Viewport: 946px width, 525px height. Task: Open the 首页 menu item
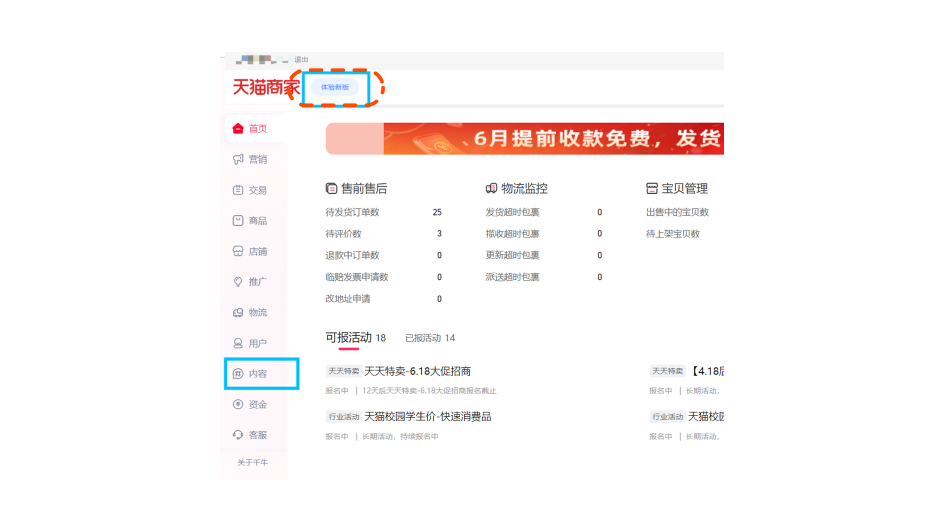tap(256, 129)
